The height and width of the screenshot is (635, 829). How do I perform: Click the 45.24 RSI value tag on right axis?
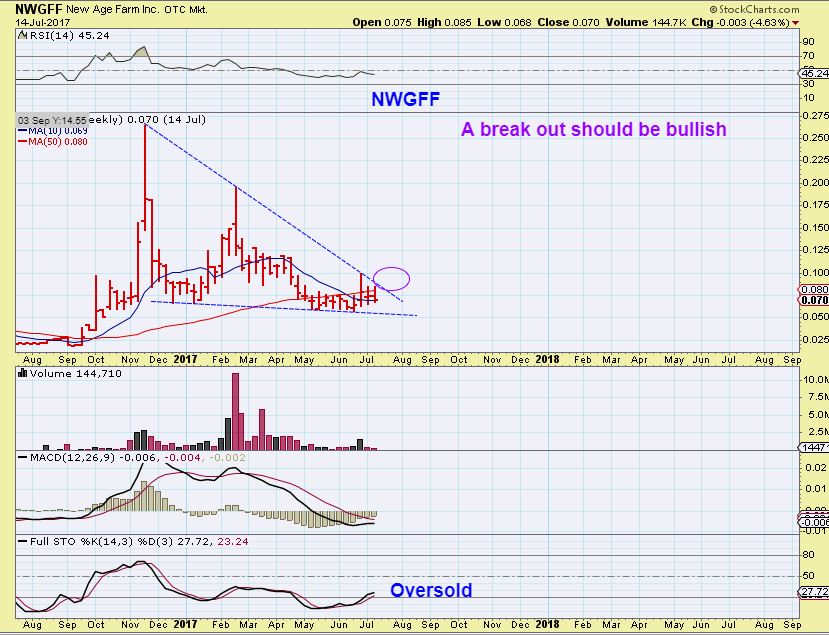point(815,73)
